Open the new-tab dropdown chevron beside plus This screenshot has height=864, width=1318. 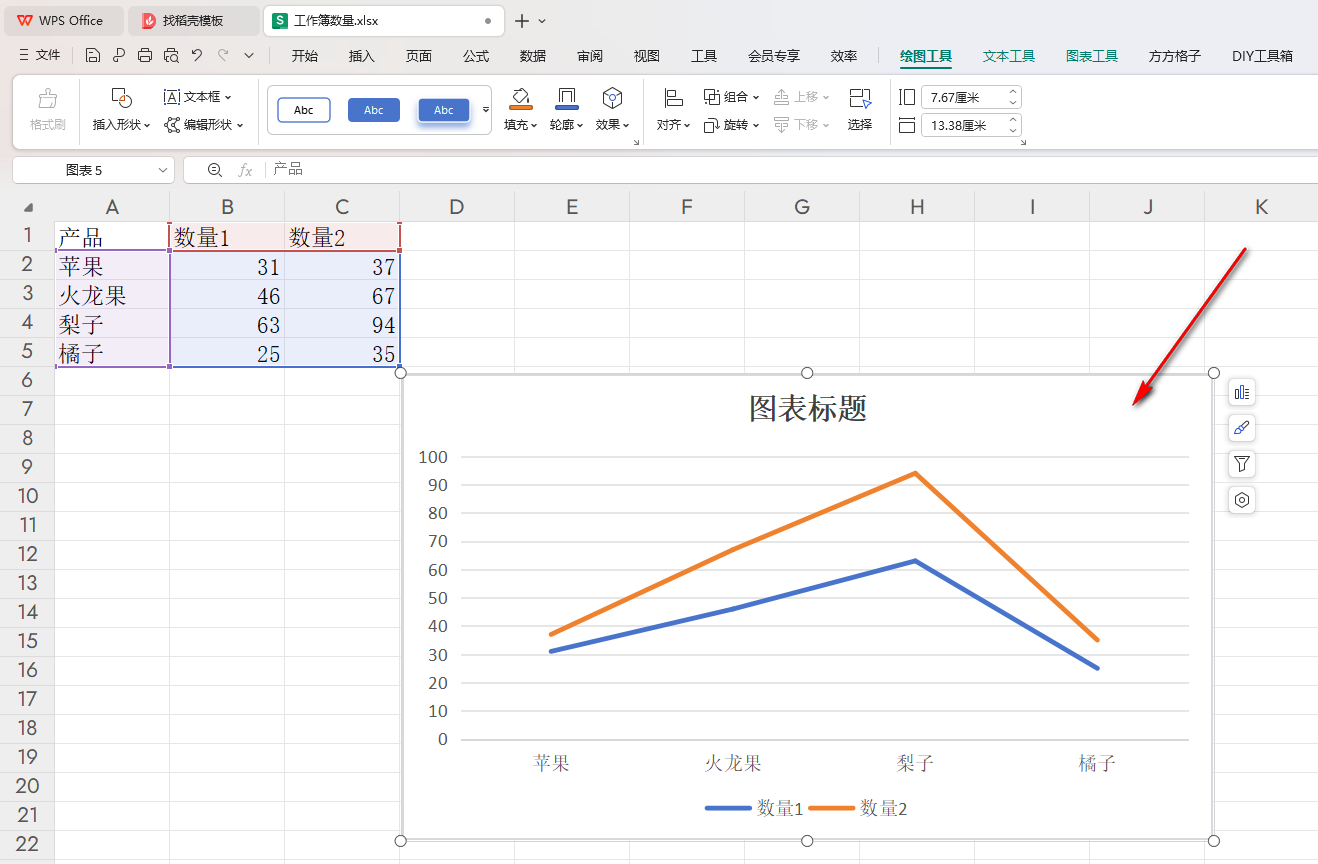click(x=542, y=20)
